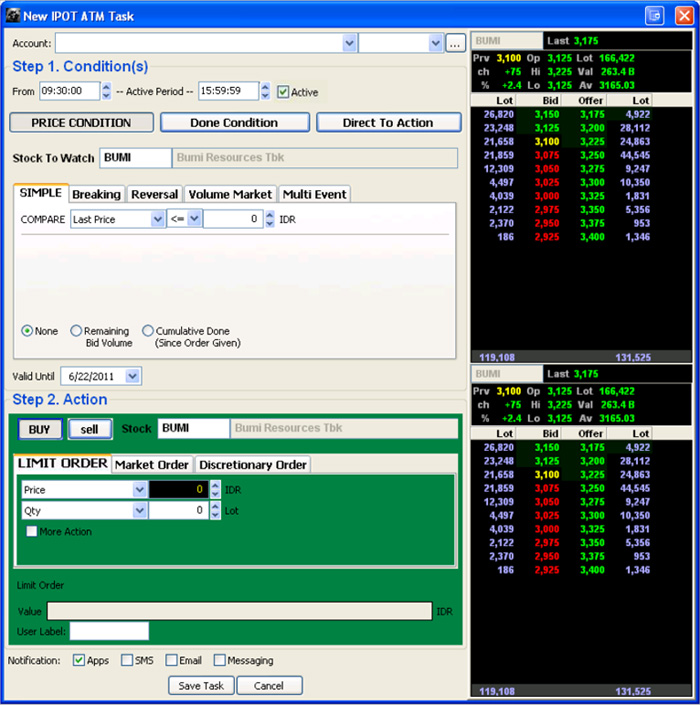This screenshot has width=700, height=705.
Task: Adjust the limit Price IDR spinner
Action: (x=215, y=489)
